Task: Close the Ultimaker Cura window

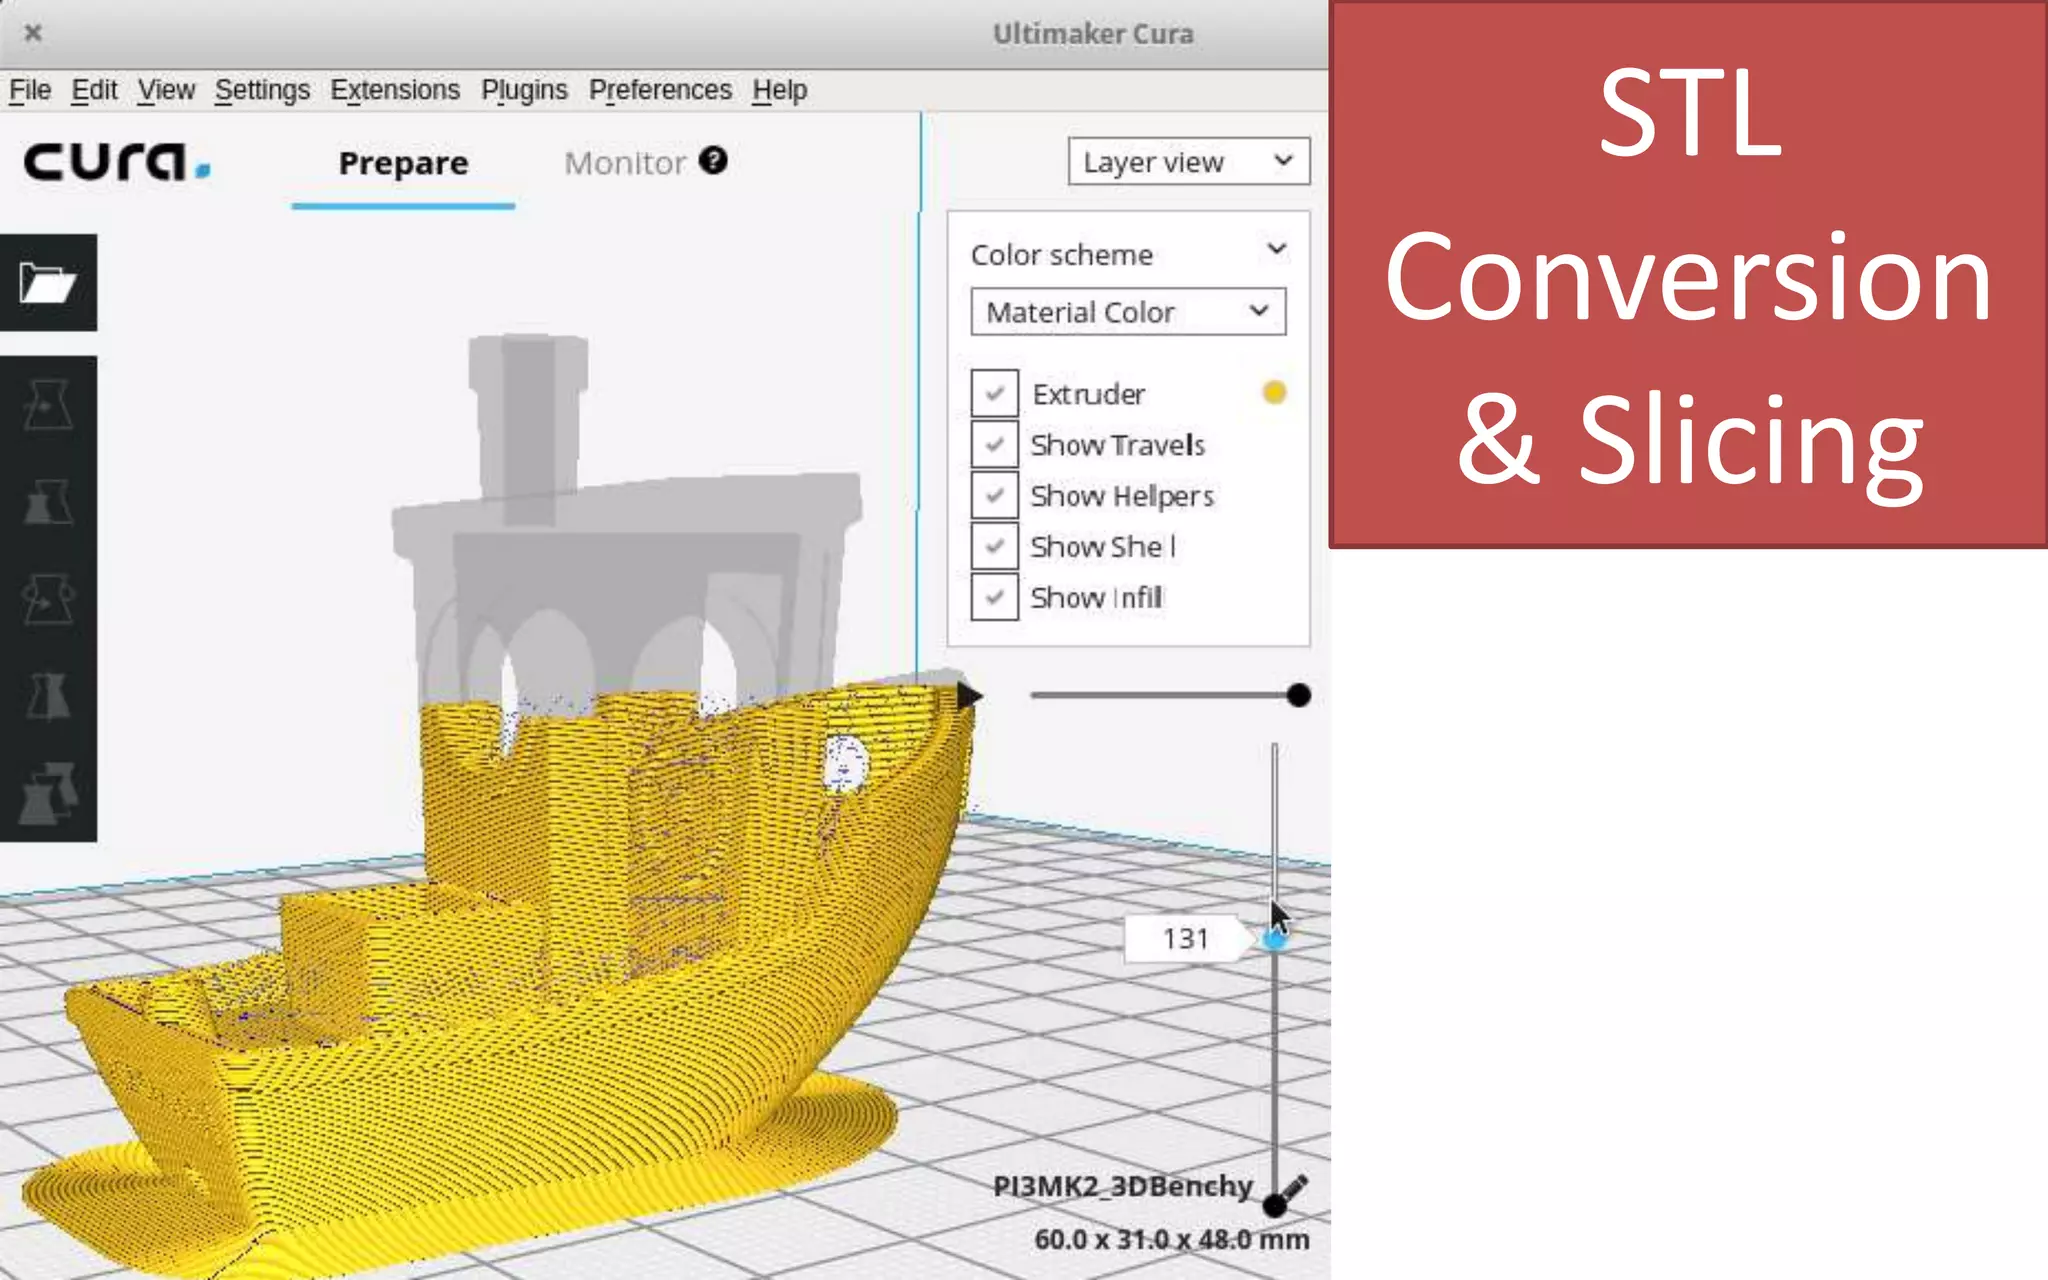Action: tap(33, 33)
